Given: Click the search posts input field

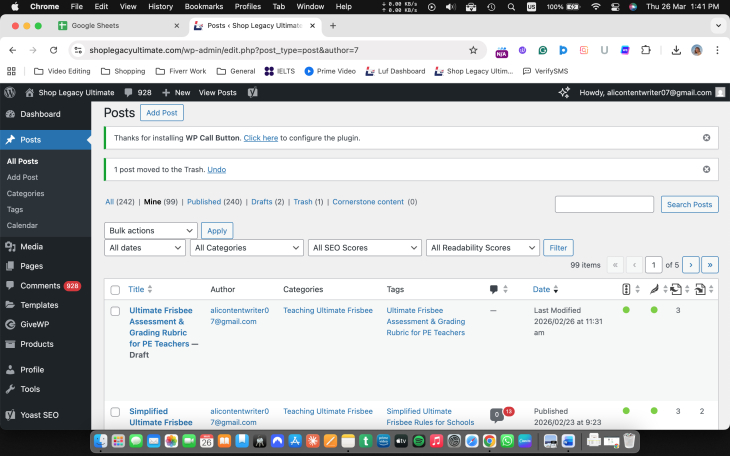Looking at the screenshot, I should click(x=604, y=204).
